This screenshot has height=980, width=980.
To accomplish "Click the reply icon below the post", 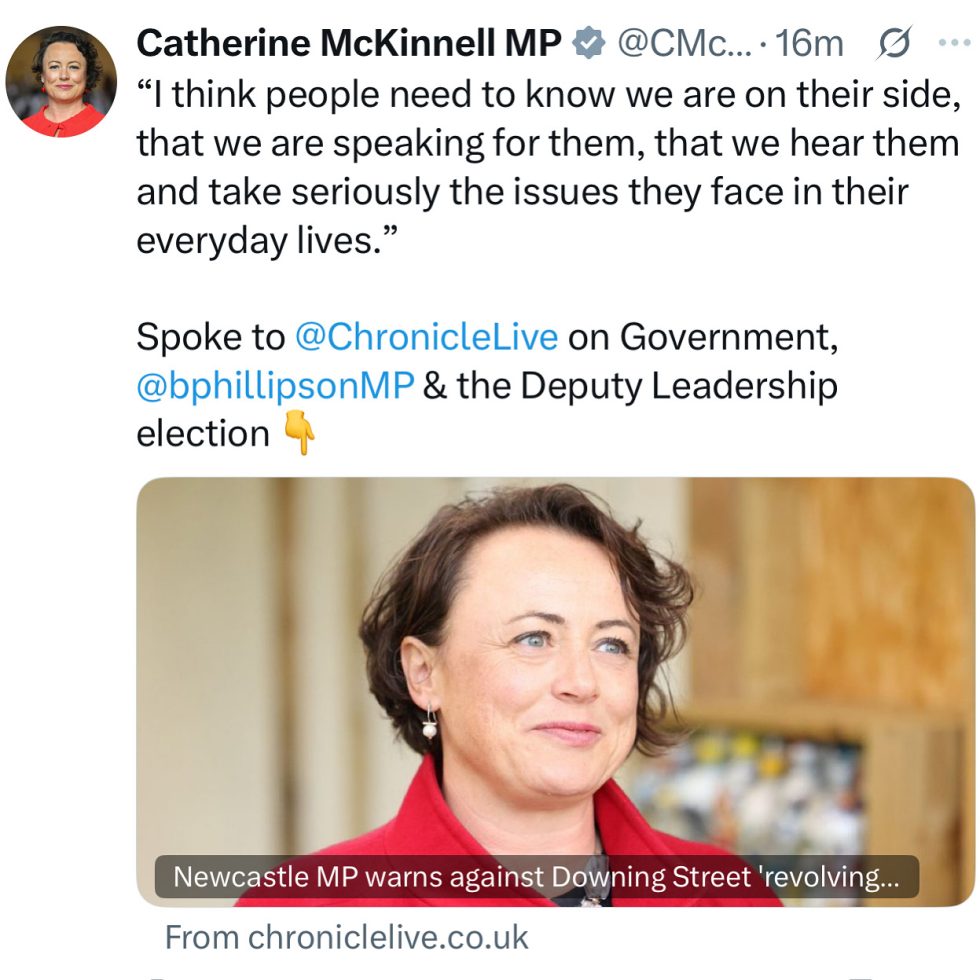I will 155,975.
